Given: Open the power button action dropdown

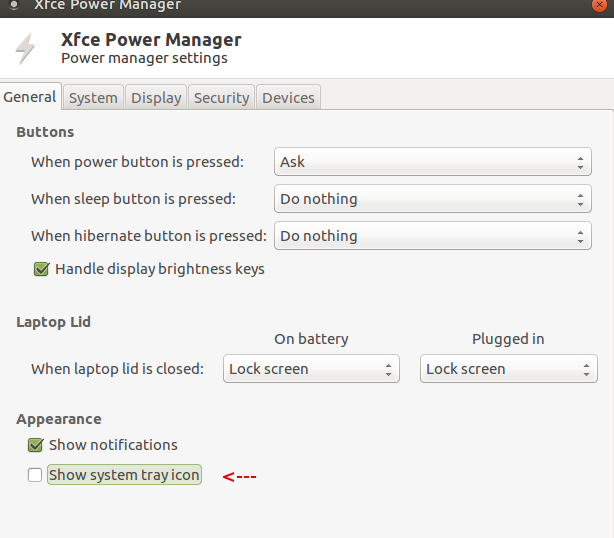Looking at the screenshot, I should pyautogui.click(x=432, y=162).
